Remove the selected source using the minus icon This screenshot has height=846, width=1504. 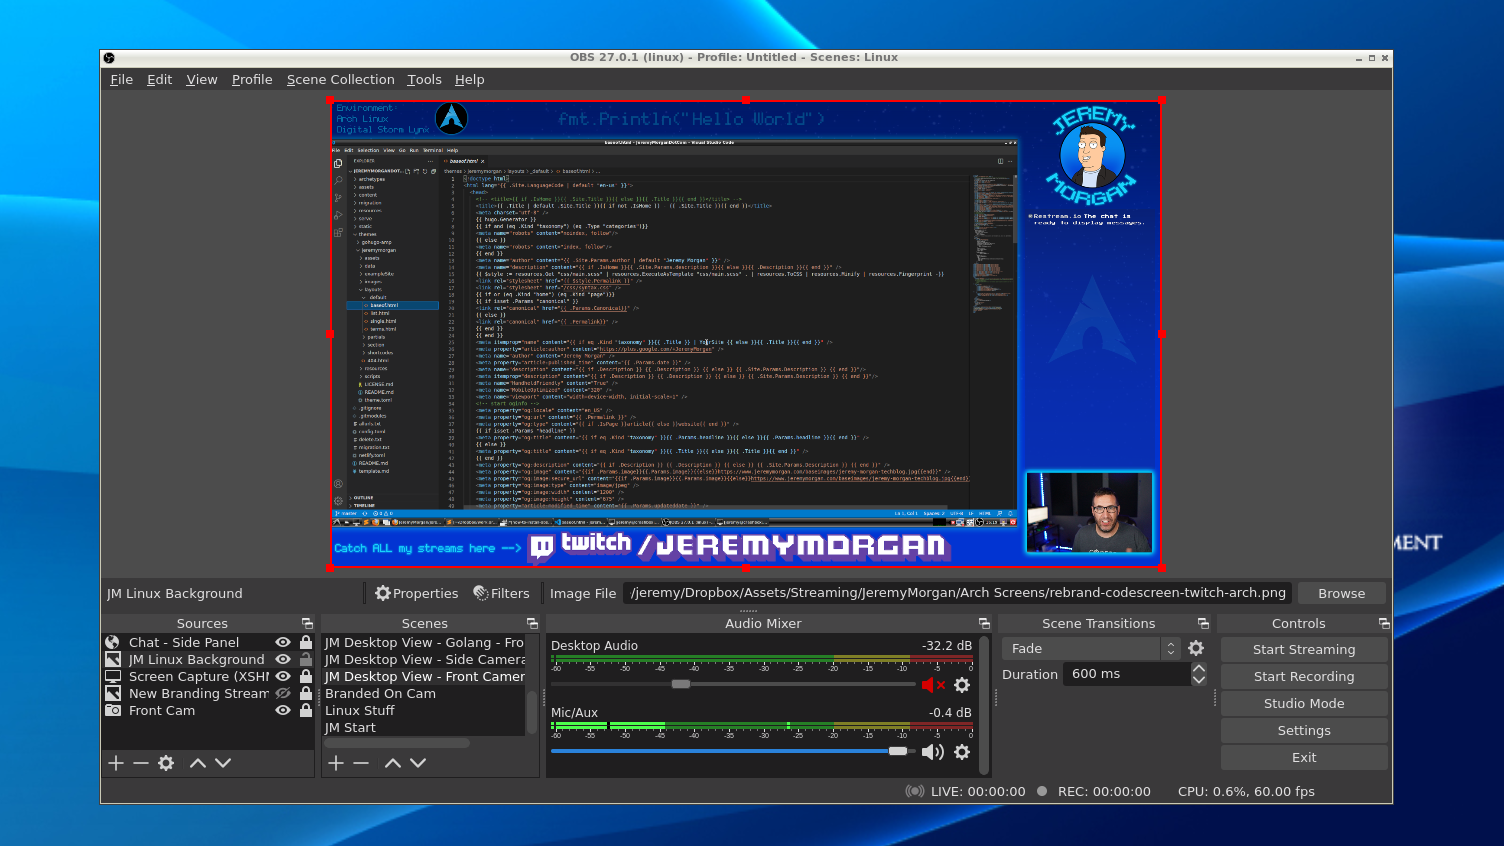coord(140,763)
